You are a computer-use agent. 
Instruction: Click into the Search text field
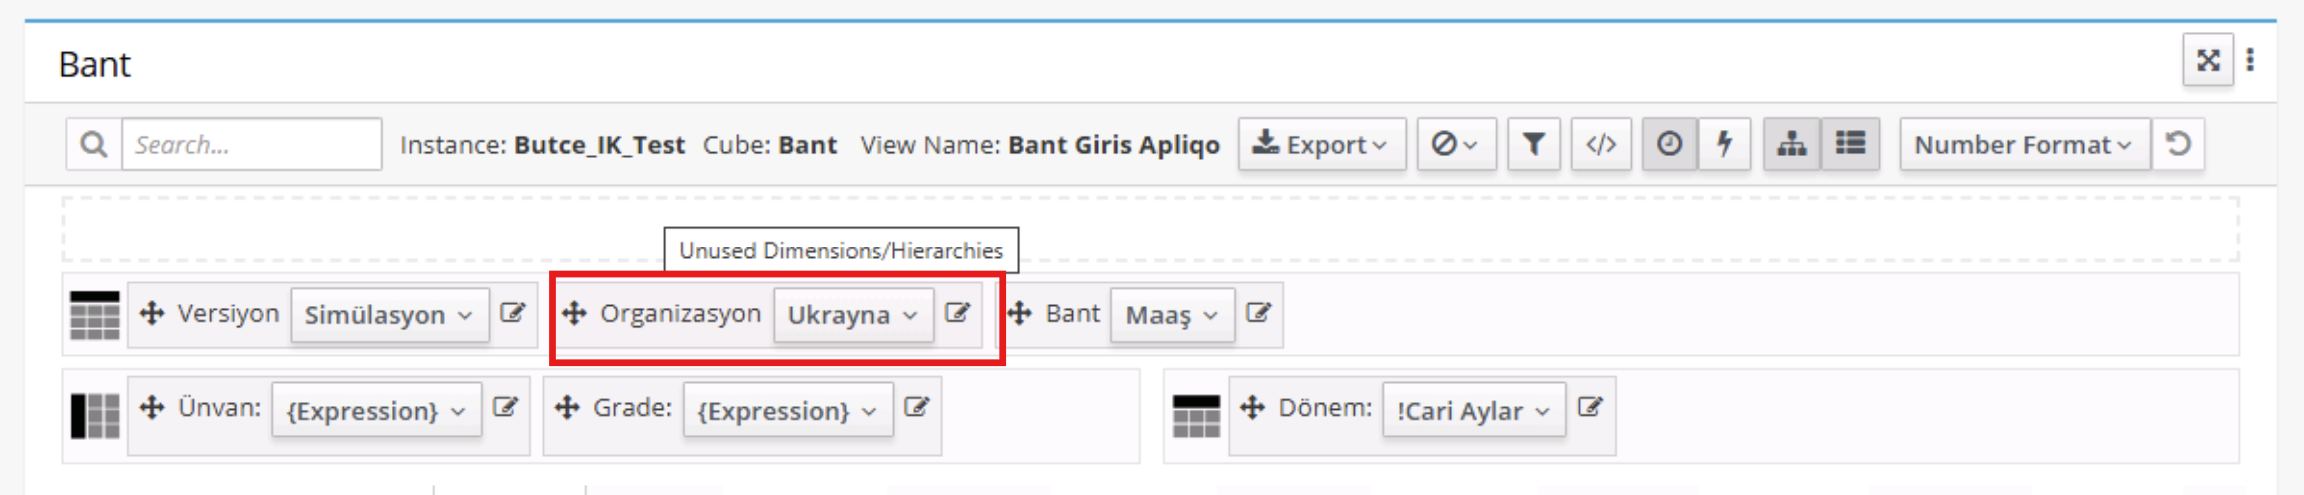pyautogui.click(x=251, y=145)
